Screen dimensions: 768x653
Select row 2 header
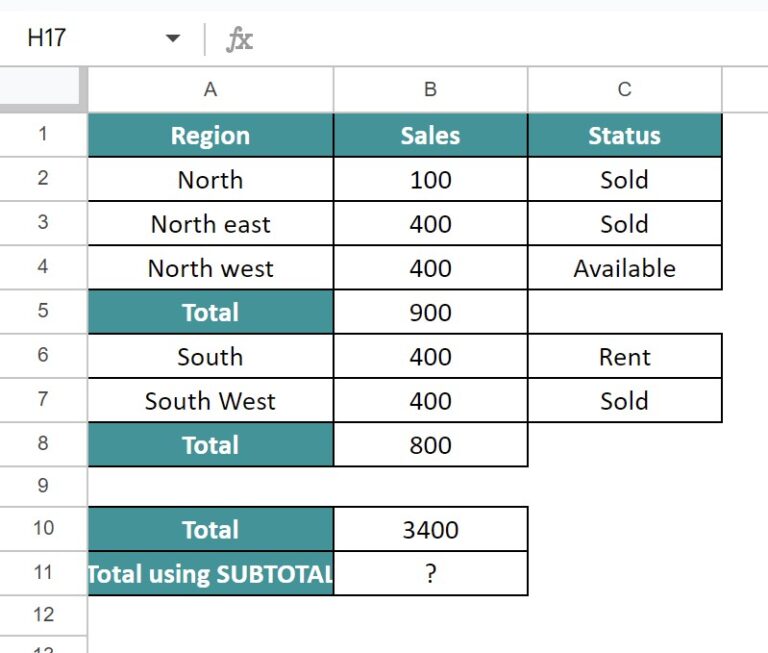pos(43,178)
